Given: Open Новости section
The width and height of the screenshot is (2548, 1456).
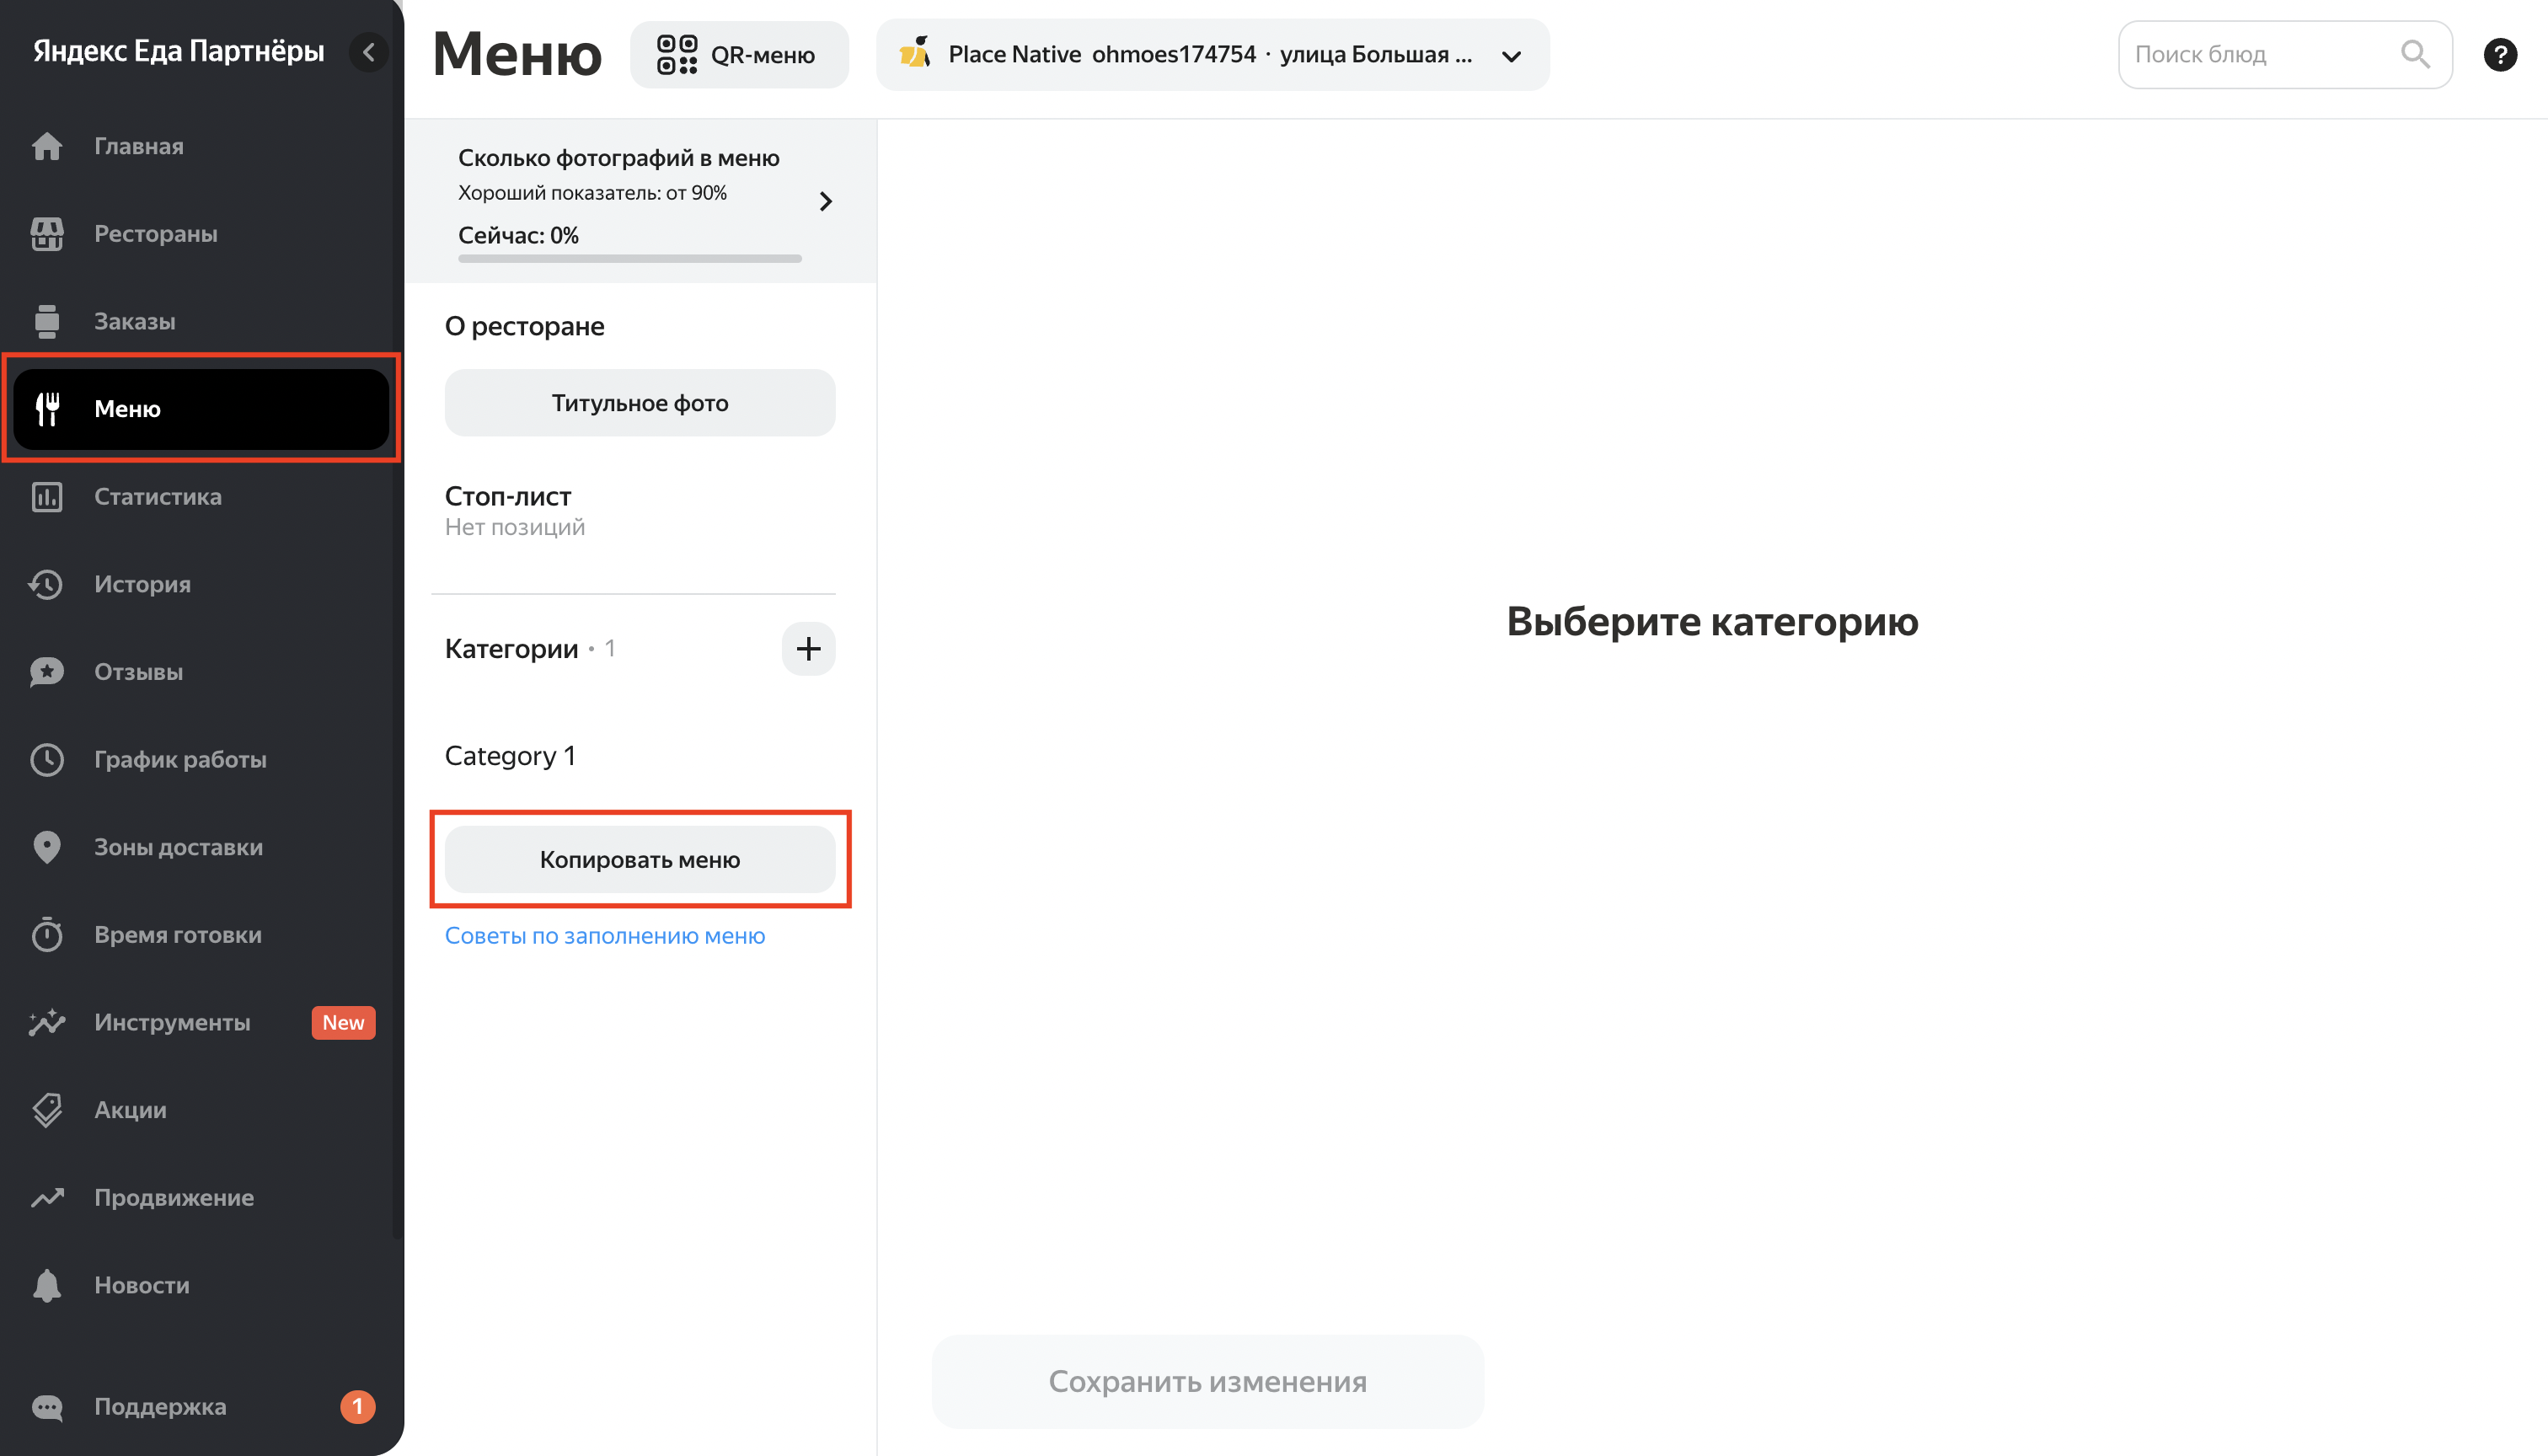Looking at the screenshot, I should coord(201,1285).
